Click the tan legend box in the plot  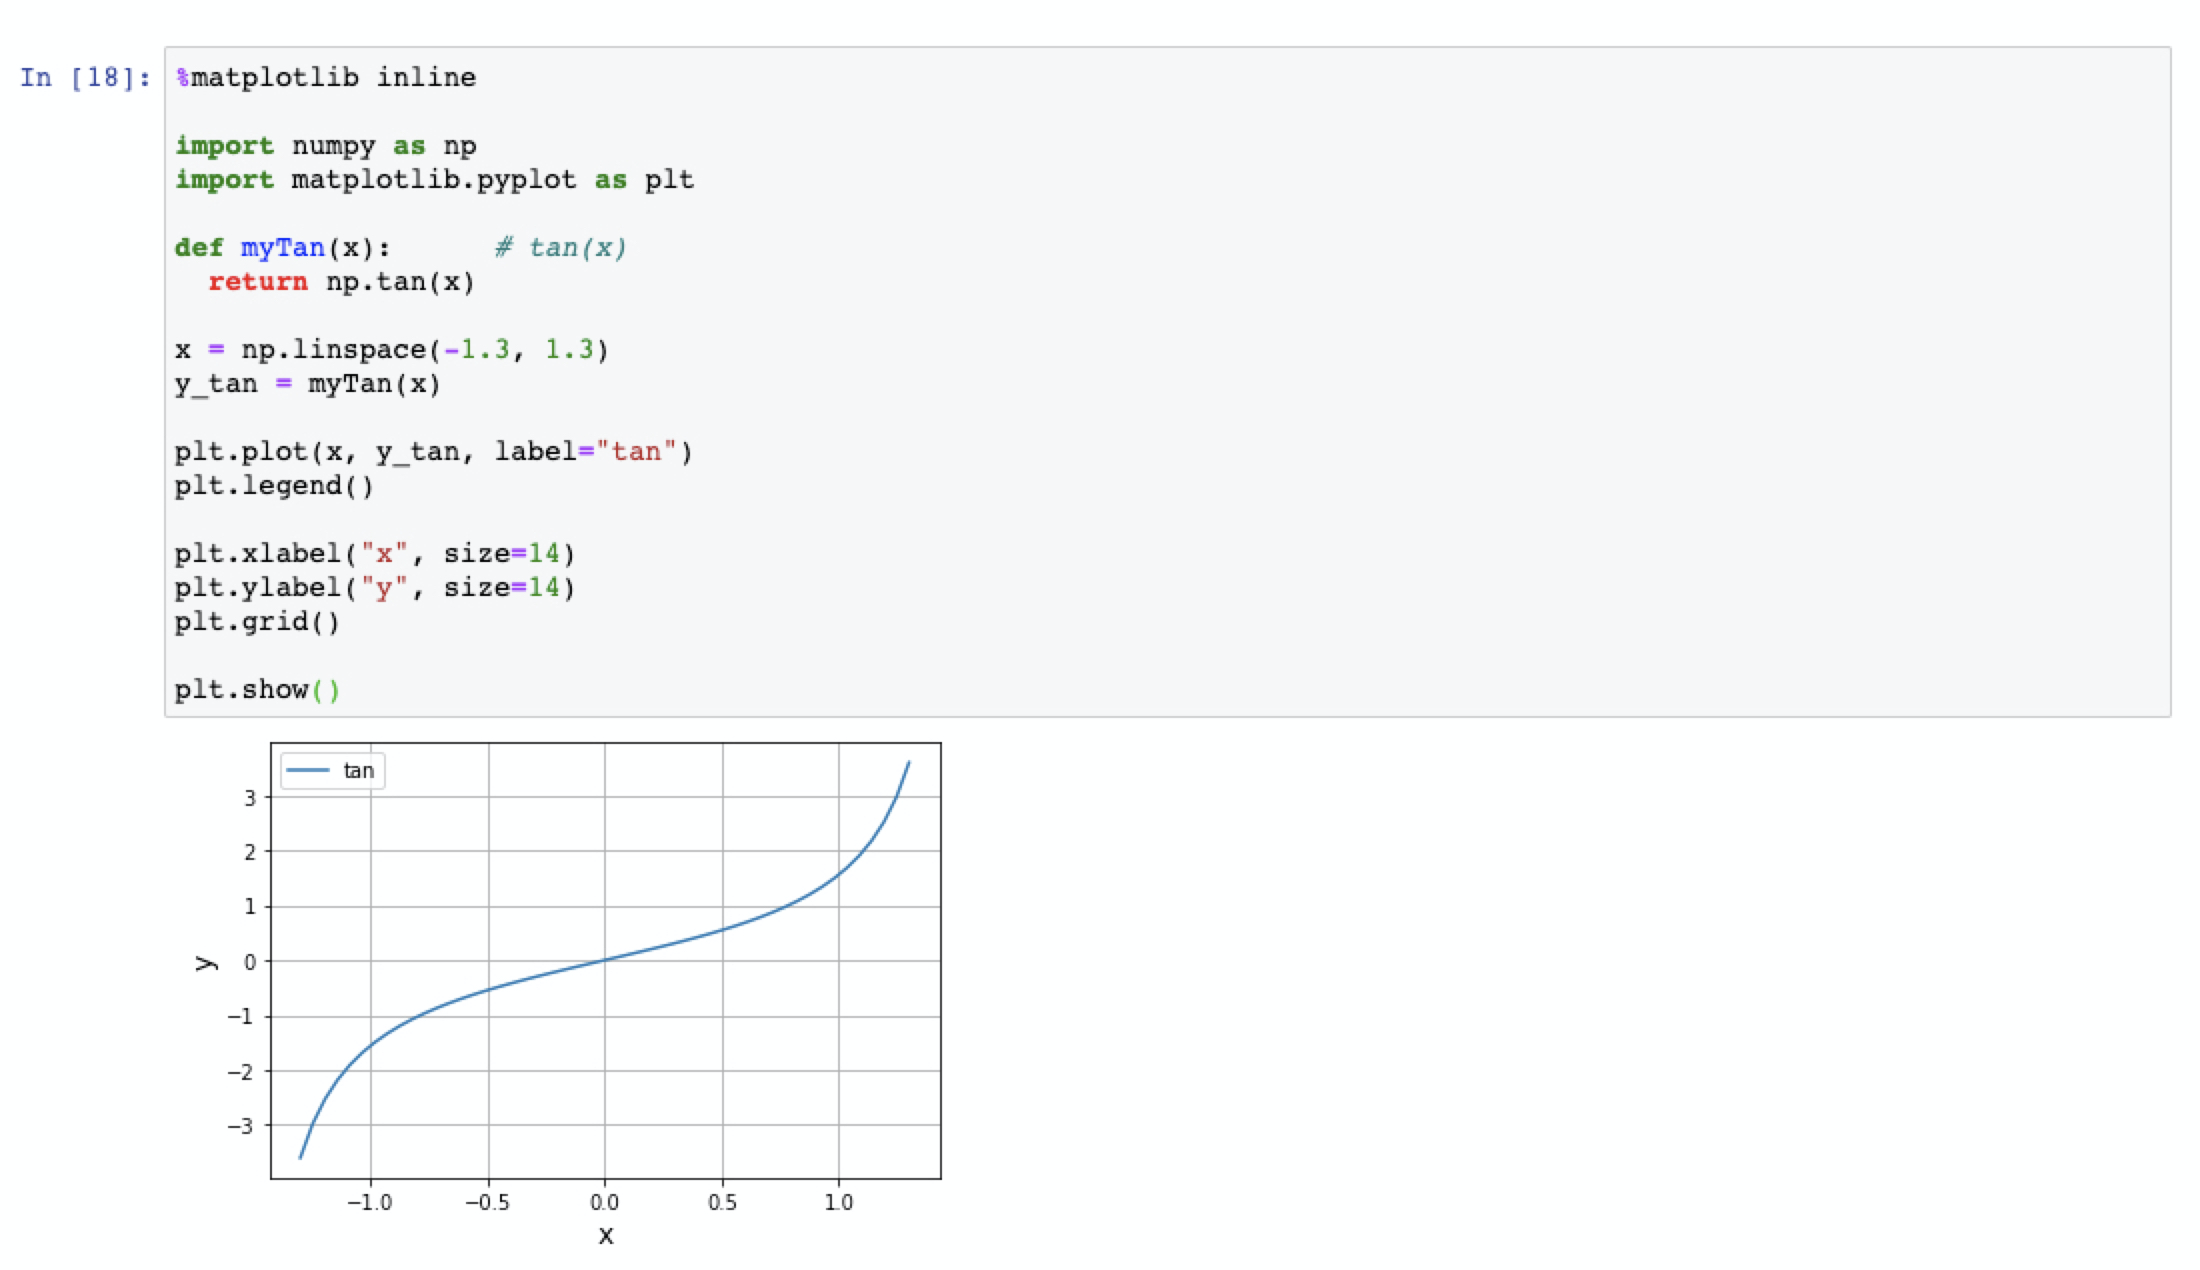point(333,771)
